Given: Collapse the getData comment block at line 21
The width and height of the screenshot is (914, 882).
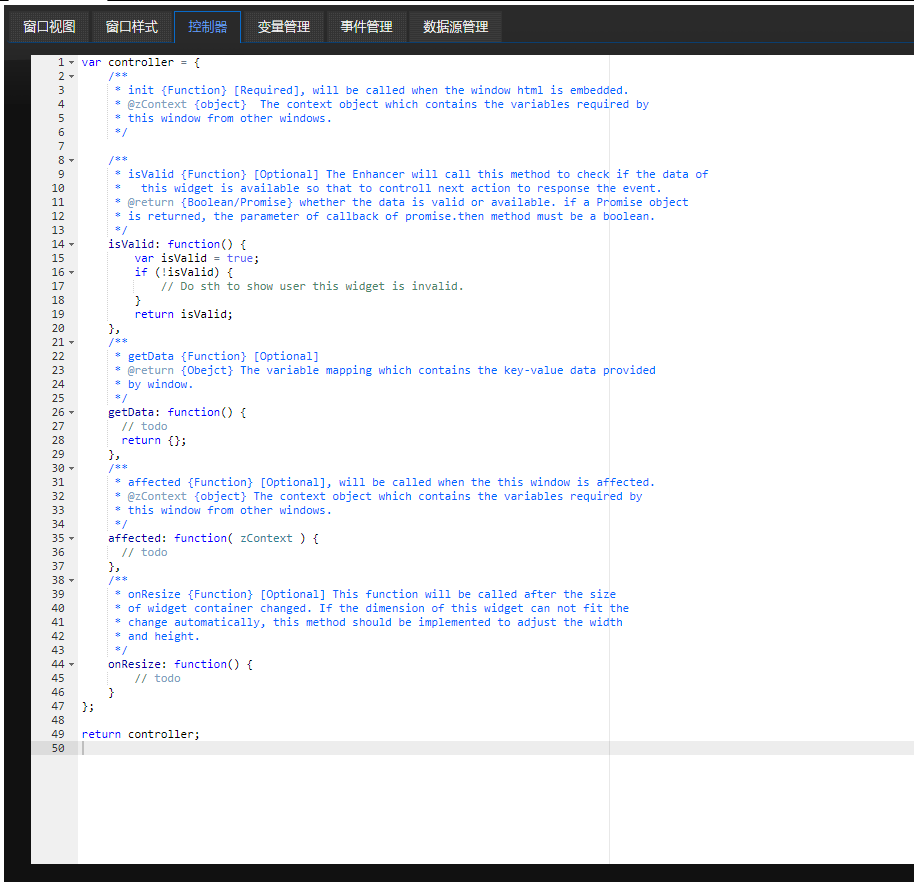Looking at the screenshot, I should point(72,342).
